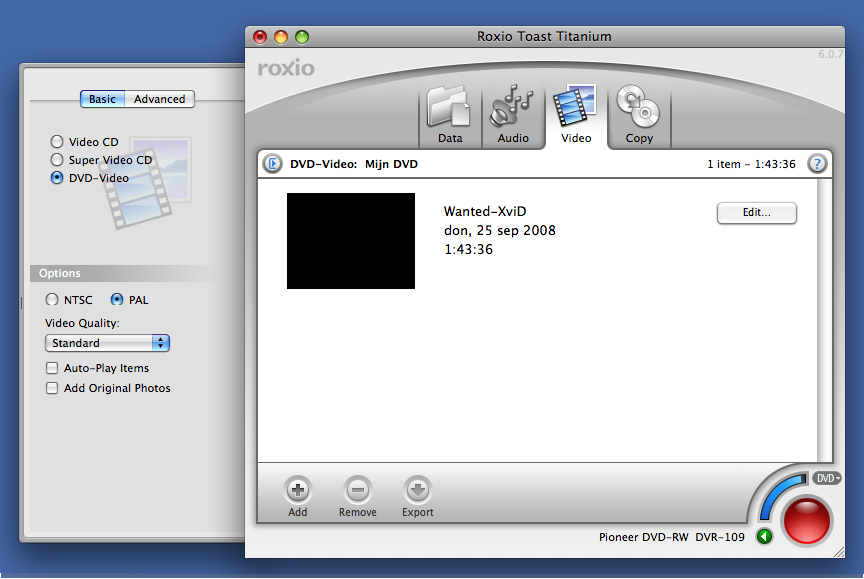Toggle the drawer icon beside DVD-Video title
This screenshot has width=864, height=579.
[272, 164]
